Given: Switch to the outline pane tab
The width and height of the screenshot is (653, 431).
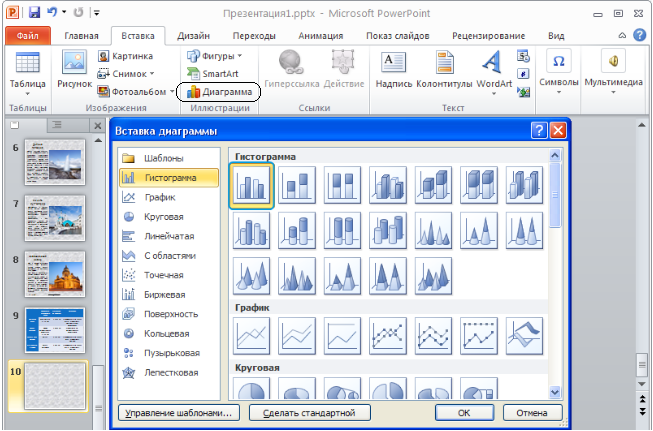Looking at the screenshot, I should 57,125.
